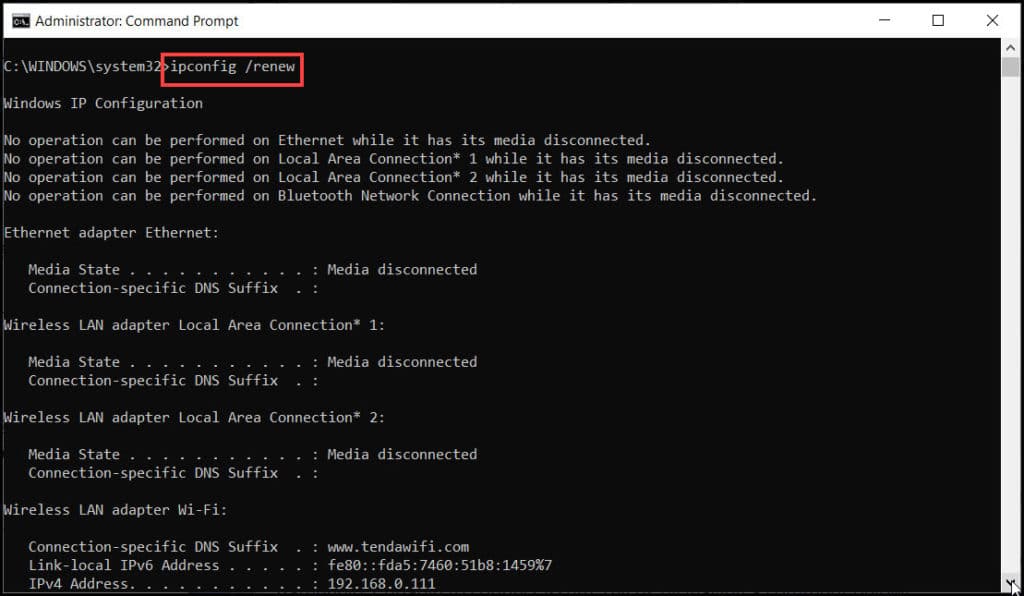Maximize the Command Prompt window

[938, 20]
